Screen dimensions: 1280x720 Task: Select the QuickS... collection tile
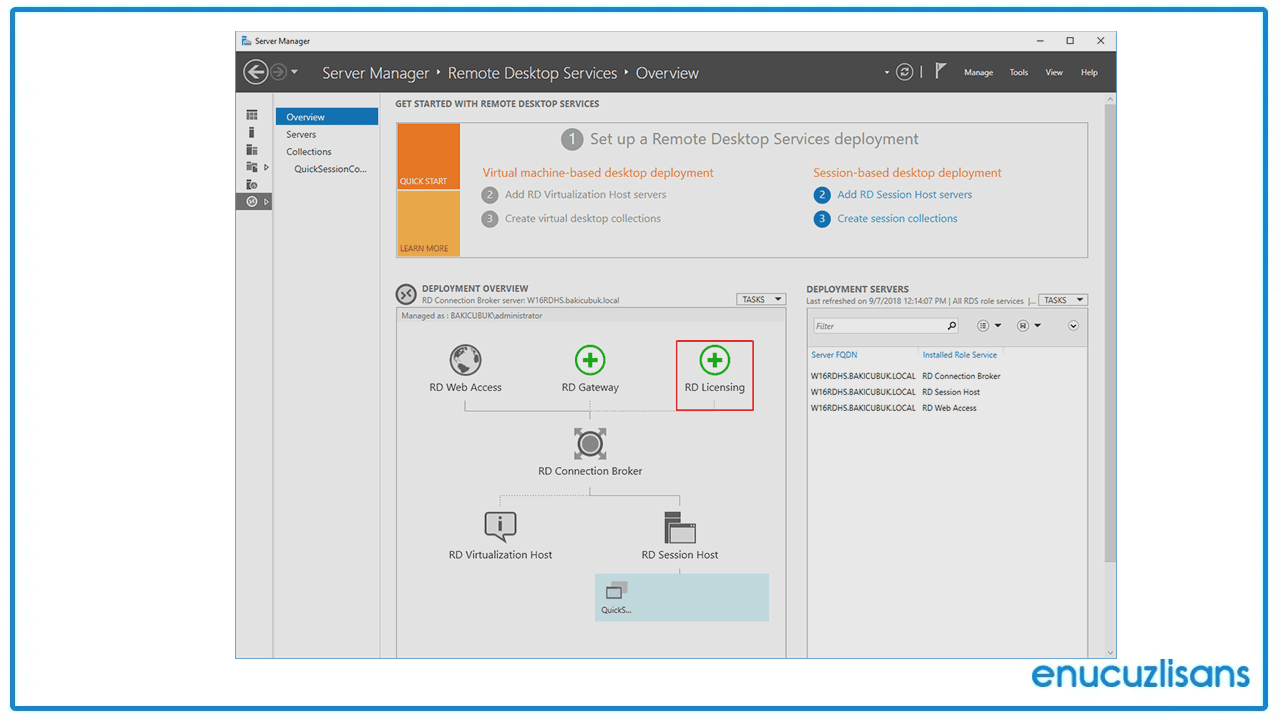pos(682,597)
